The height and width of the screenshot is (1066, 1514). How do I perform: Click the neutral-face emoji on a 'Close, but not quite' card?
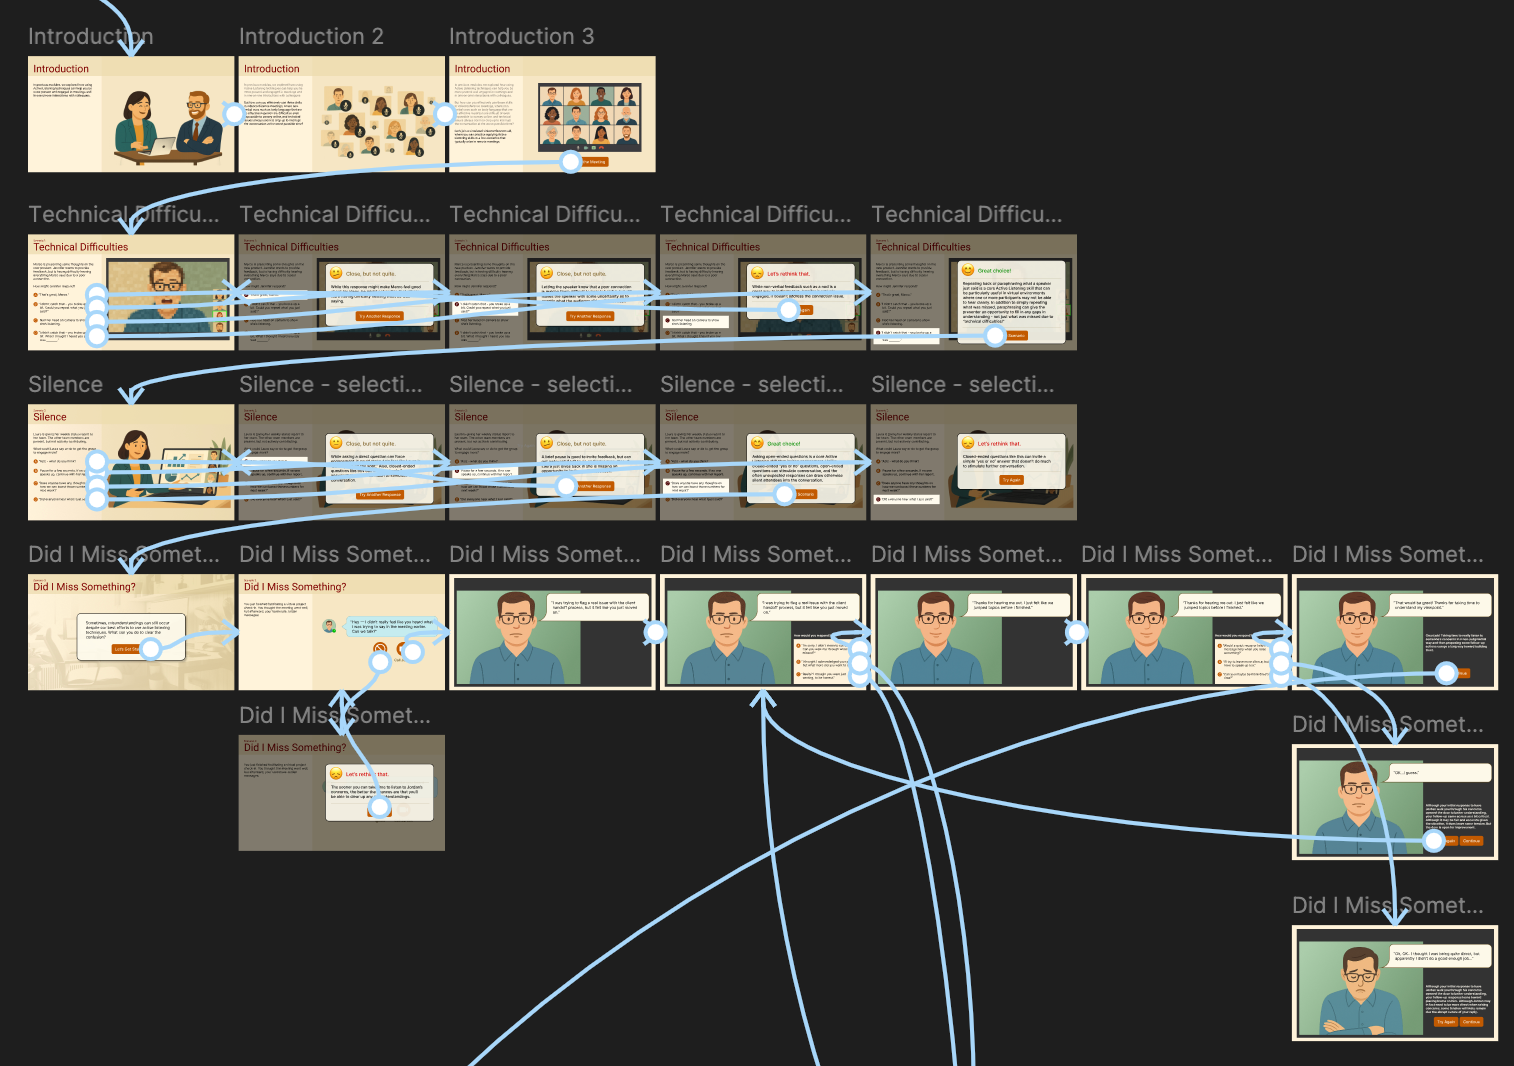tap(334, 270)
